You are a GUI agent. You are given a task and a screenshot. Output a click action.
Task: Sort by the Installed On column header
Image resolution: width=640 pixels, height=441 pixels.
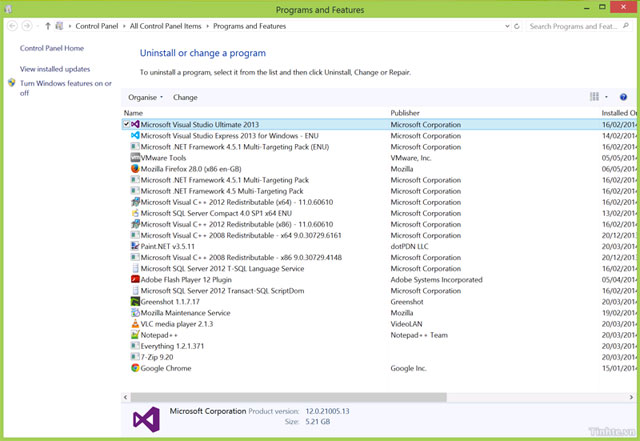click(x=618, y=113)
